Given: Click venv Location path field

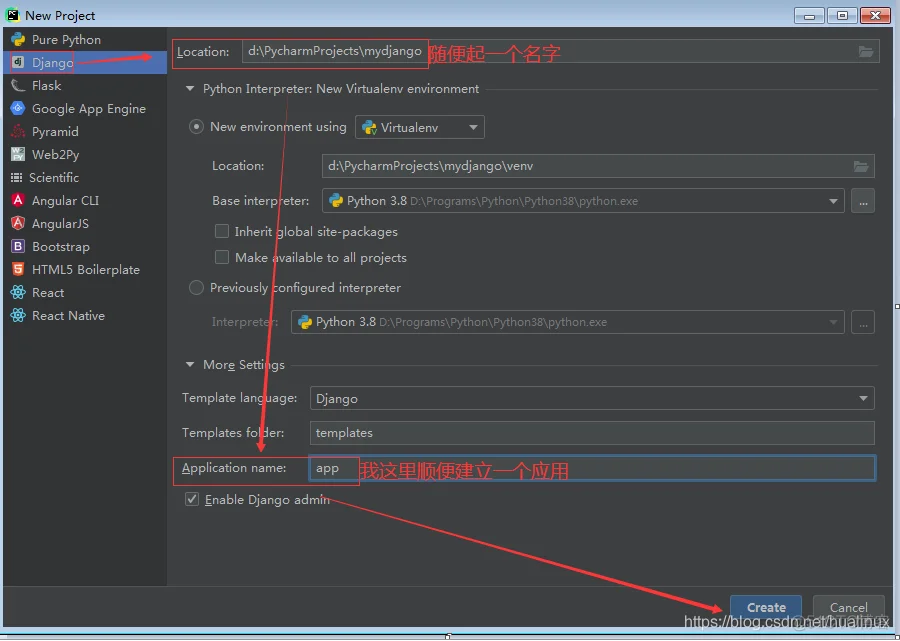Looking at the screenshot, I should point(598,166).
